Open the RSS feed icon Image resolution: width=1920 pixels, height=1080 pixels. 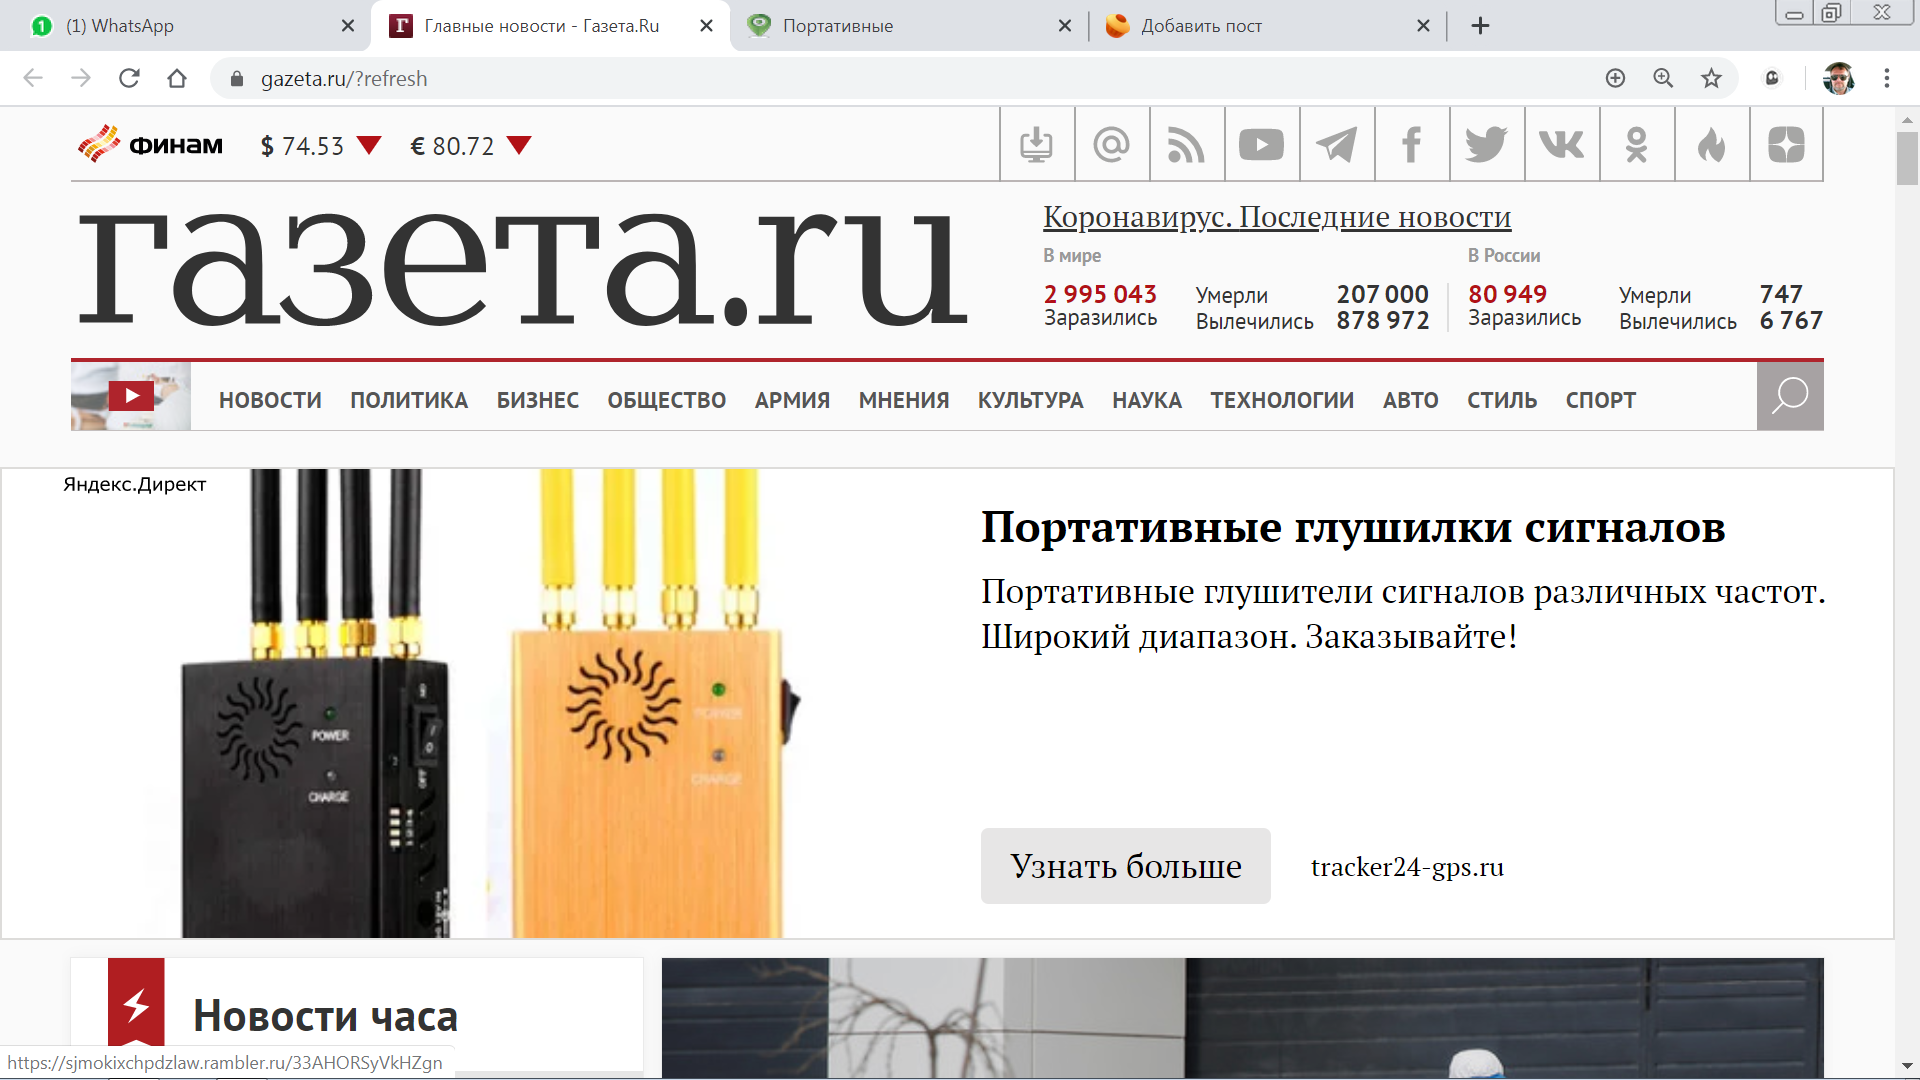click(x=1187, y=144)
